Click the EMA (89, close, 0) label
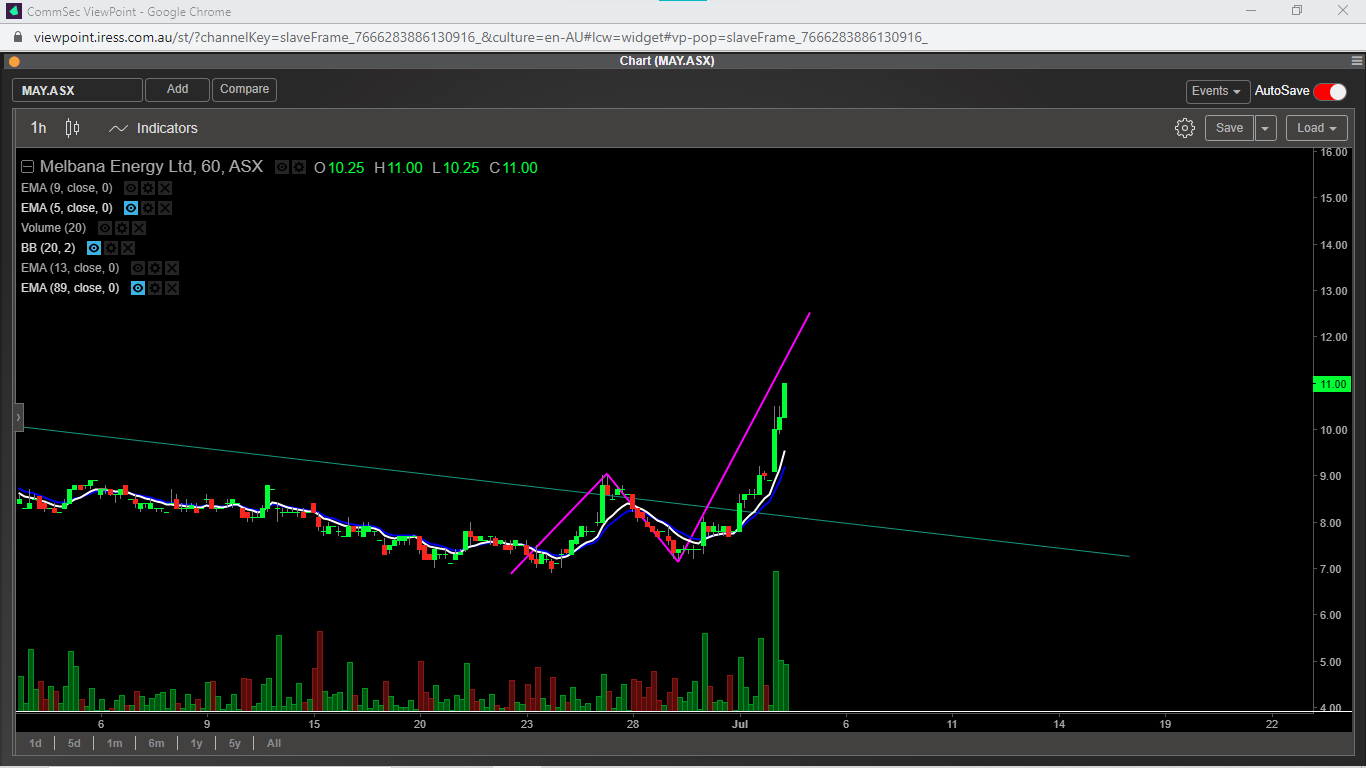The height and width of the screenshot is (768, 1366). [70, 288]
